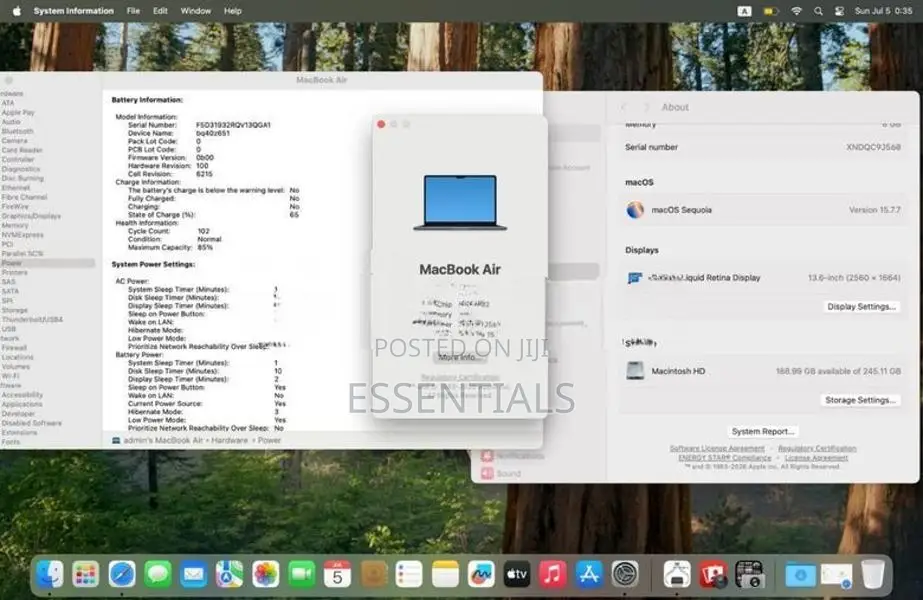The width and height of the screenshot is (923, 600).
Task: Open the Contacts app in Dock
Action: point(373,574)
